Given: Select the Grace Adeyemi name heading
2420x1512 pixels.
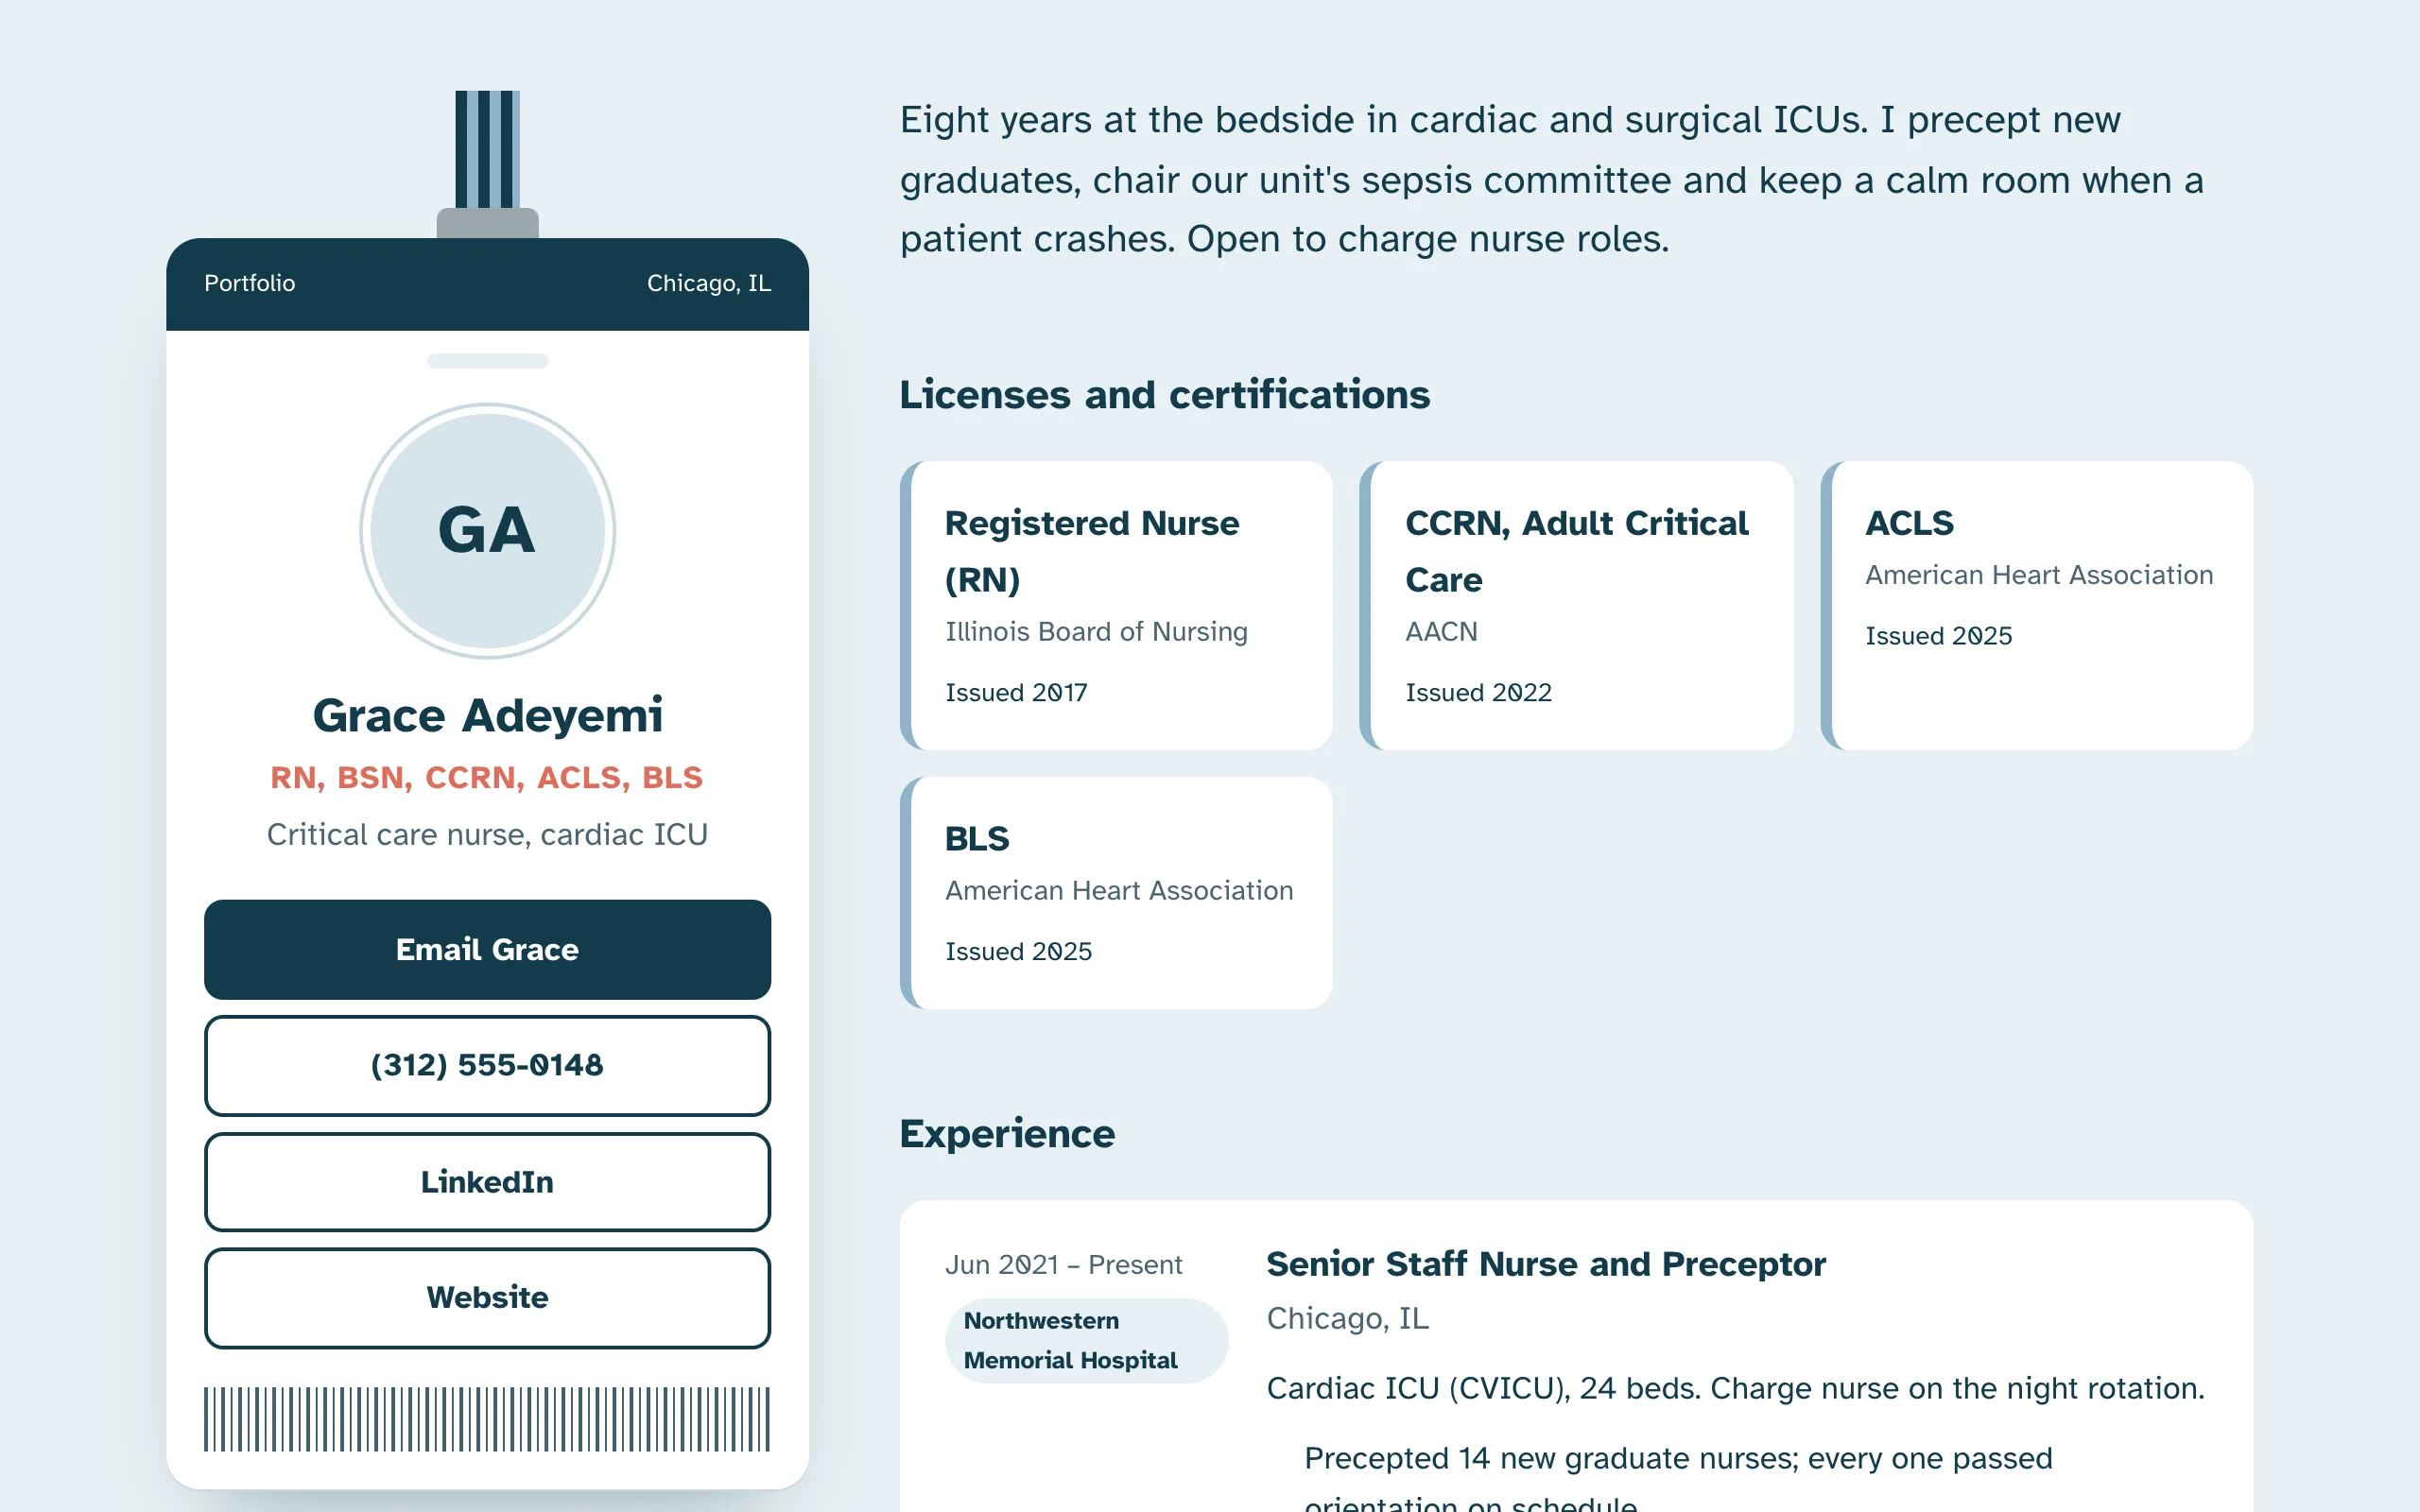Looking at the screenshot, I should point(487,715).
